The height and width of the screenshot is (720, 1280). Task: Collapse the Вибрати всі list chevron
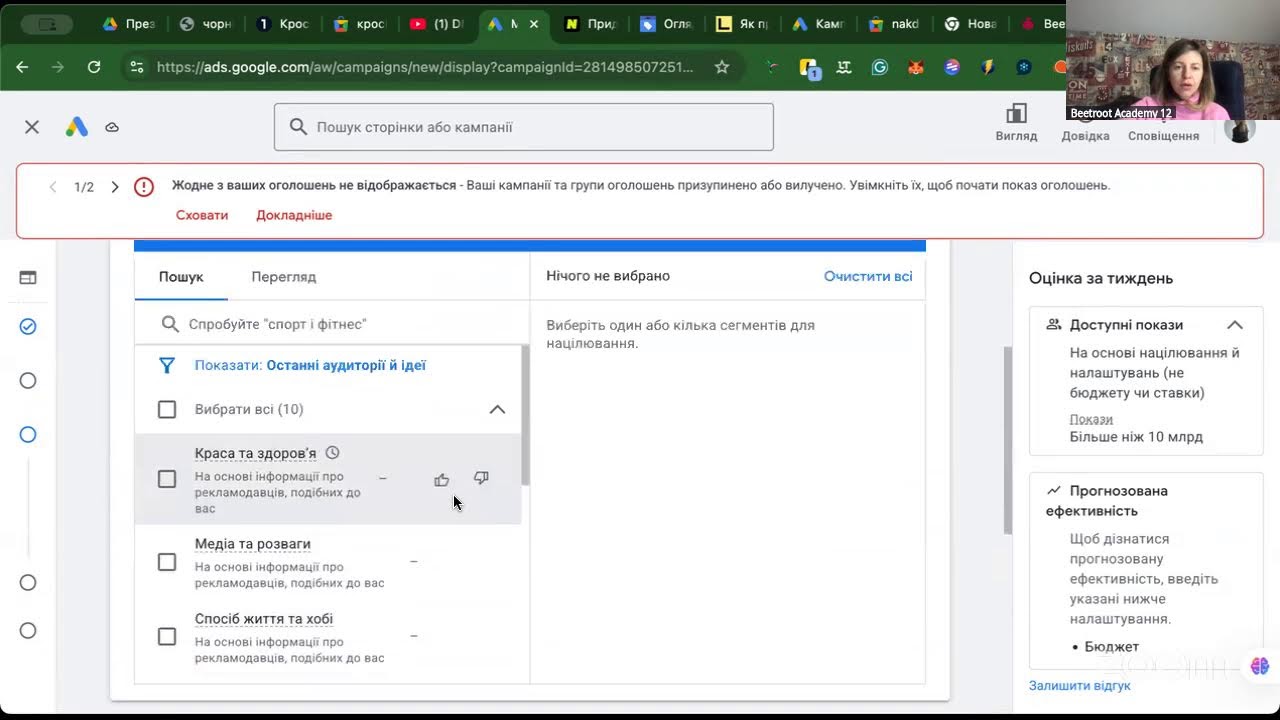point(497,409)
